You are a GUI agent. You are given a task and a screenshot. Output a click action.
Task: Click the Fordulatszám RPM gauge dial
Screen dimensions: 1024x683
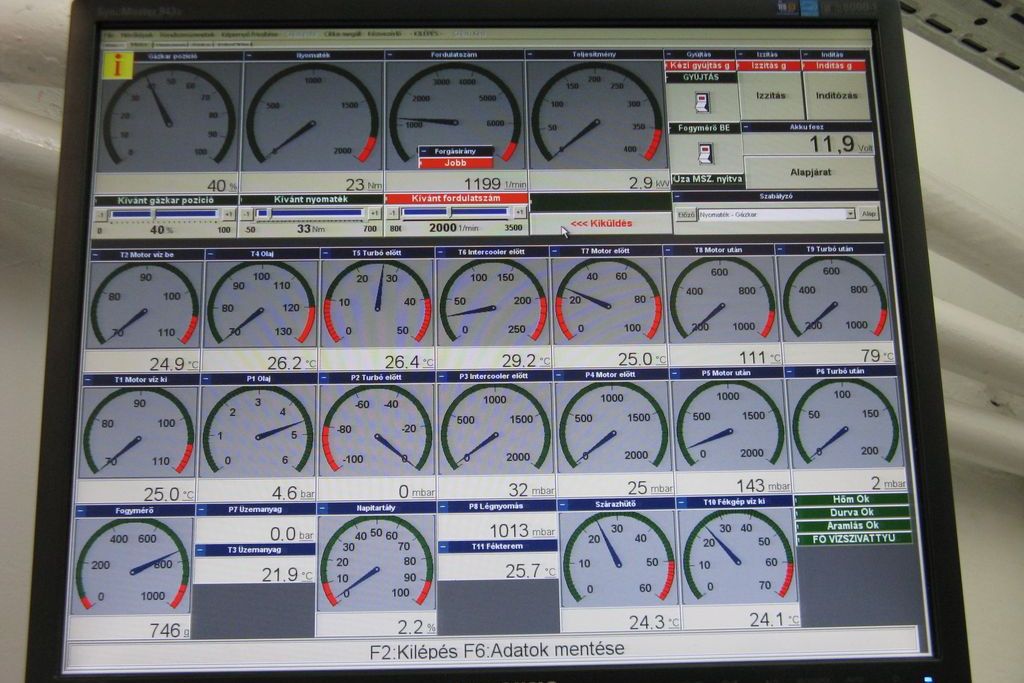pyautogui.click(x=454, y=115)
